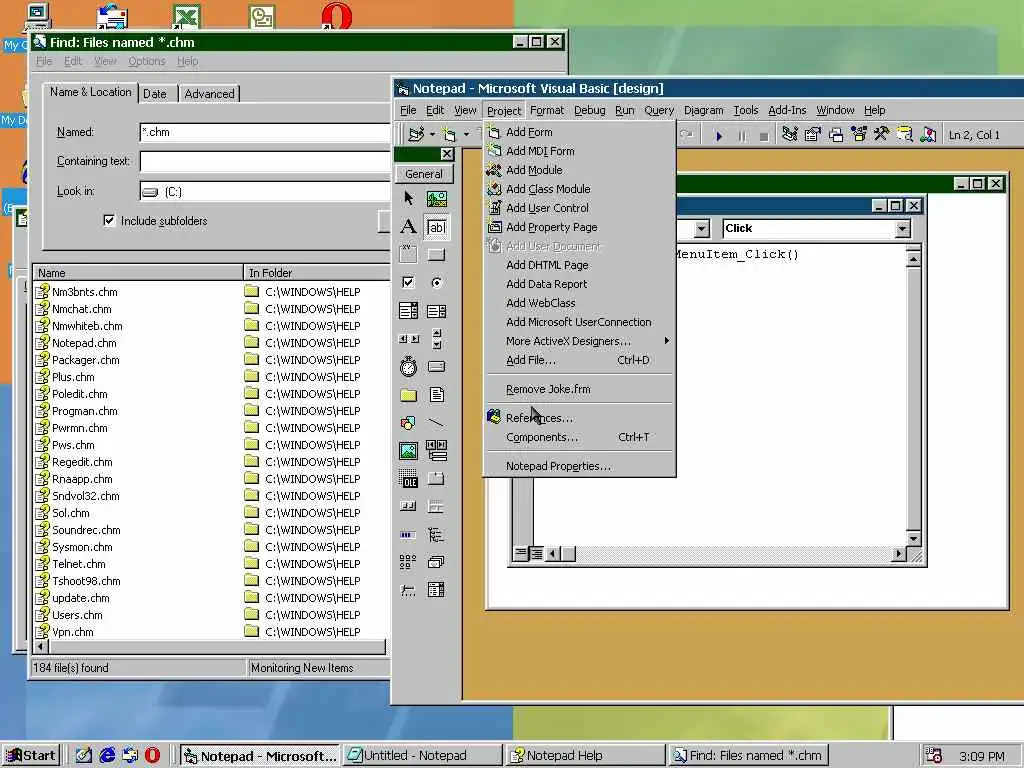Select the ComboBox tool in the toolbox
This screenshot has width=1024, height=768.
coord(409,311)
